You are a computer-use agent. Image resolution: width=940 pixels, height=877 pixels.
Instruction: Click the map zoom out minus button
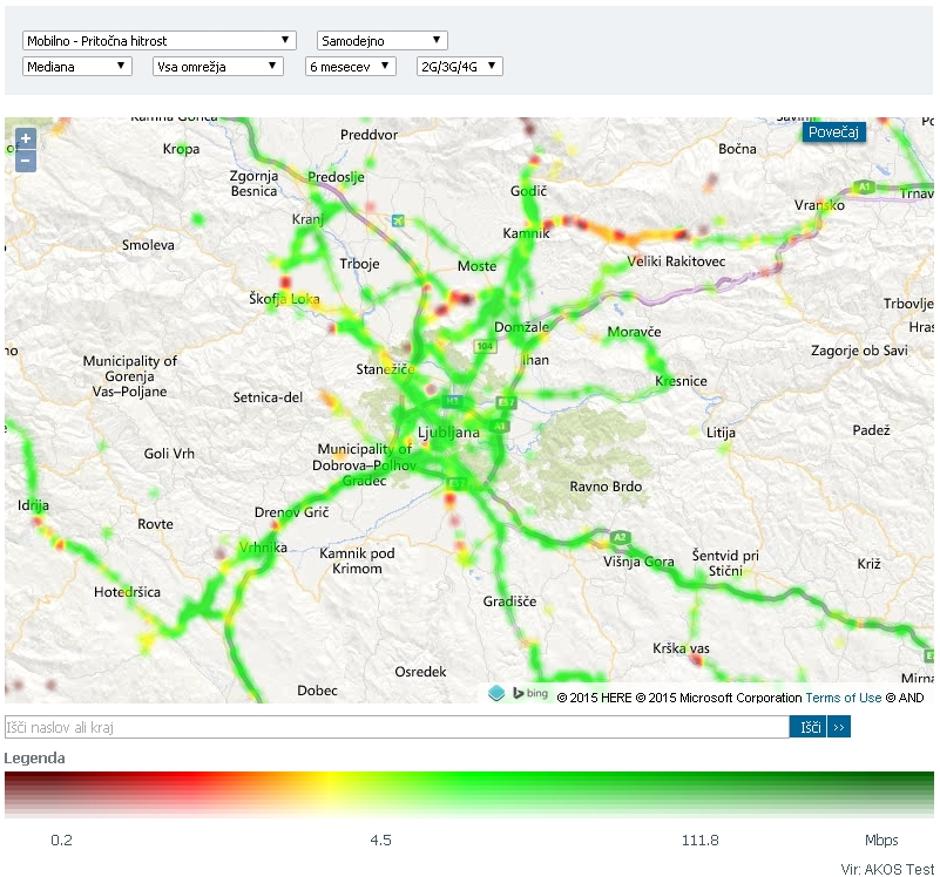click(26, 160)
